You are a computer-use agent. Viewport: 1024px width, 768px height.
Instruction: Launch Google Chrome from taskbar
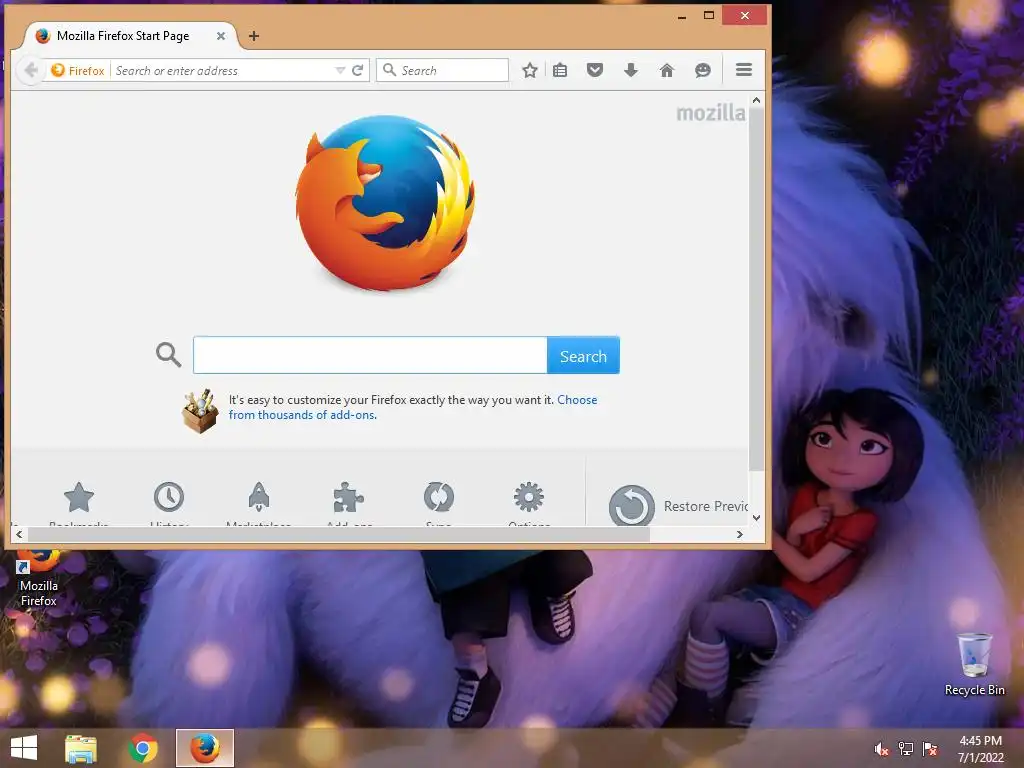pos(143,748)
